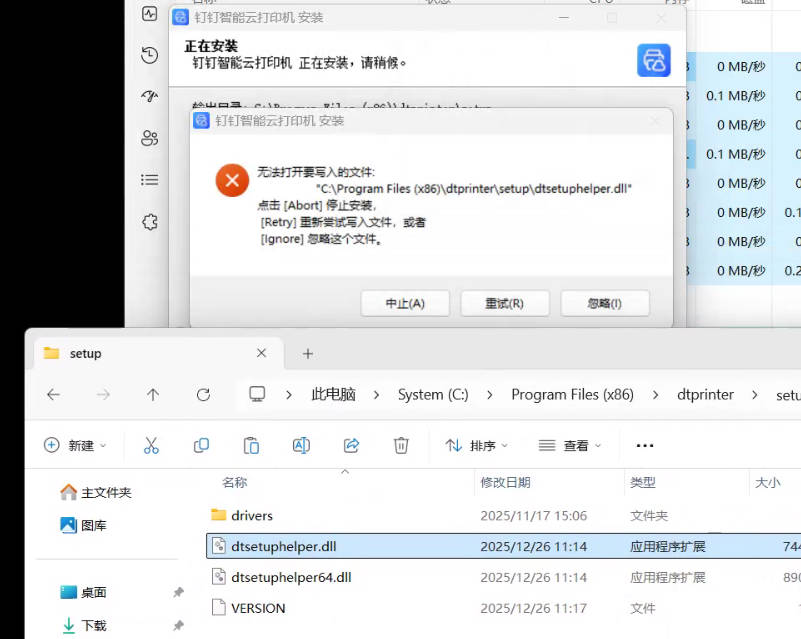Image resolution: width=801 pixels, height=639 pixels.
Task: Click the red error icon in dialog
Action: 232,180
